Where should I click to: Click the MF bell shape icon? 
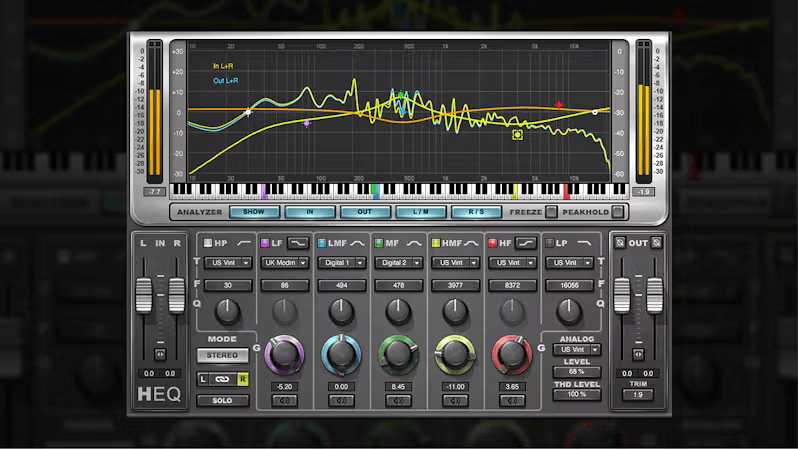tap(414, 243)
